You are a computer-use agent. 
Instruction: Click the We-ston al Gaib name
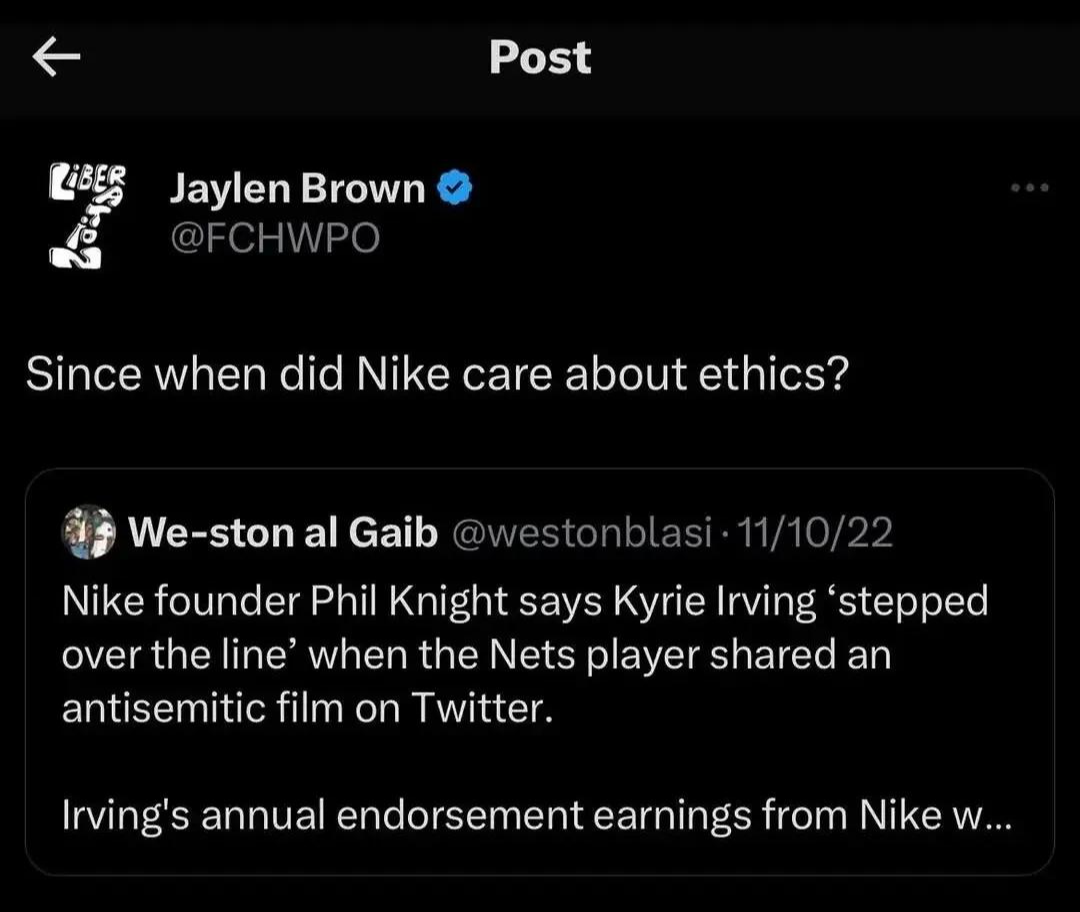pos(283,534)
